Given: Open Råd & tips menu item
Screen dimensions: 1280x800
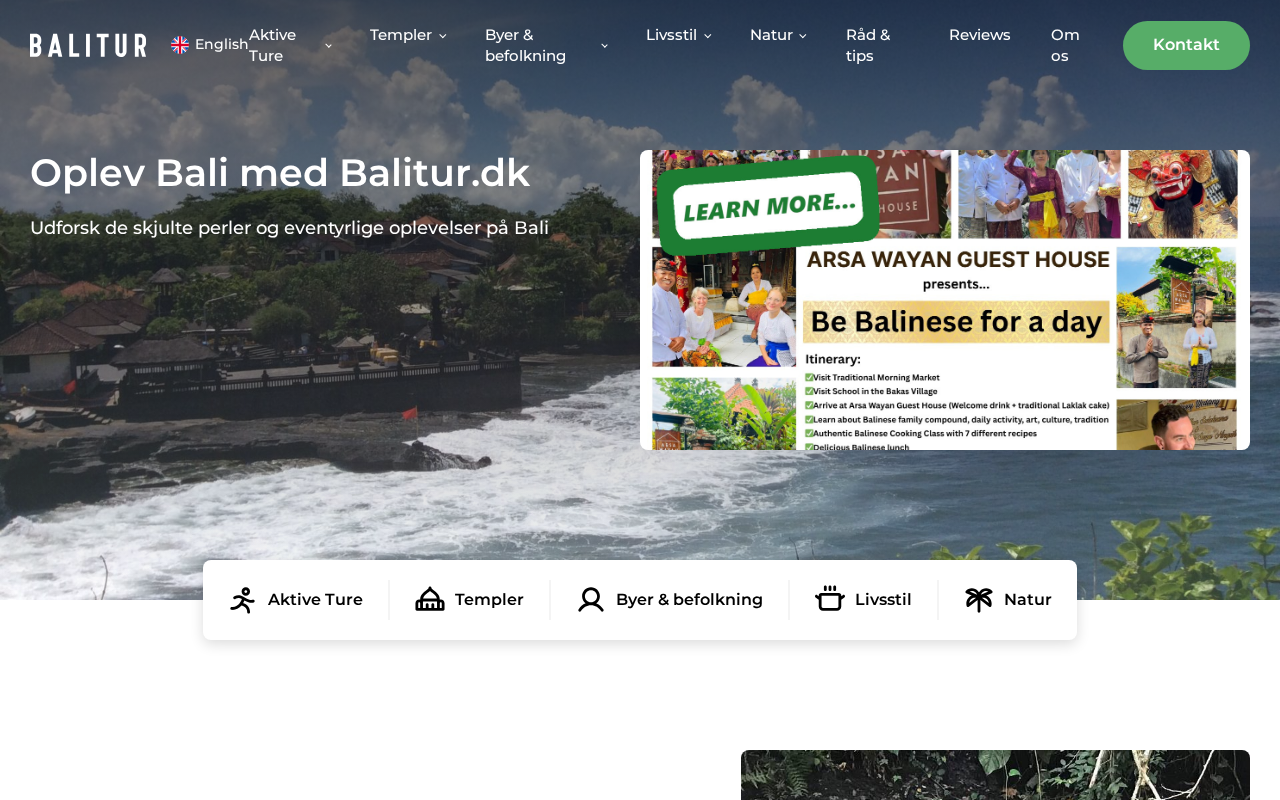Looking at the screenshot, I should pyautogui.click(x=868, y=45).
